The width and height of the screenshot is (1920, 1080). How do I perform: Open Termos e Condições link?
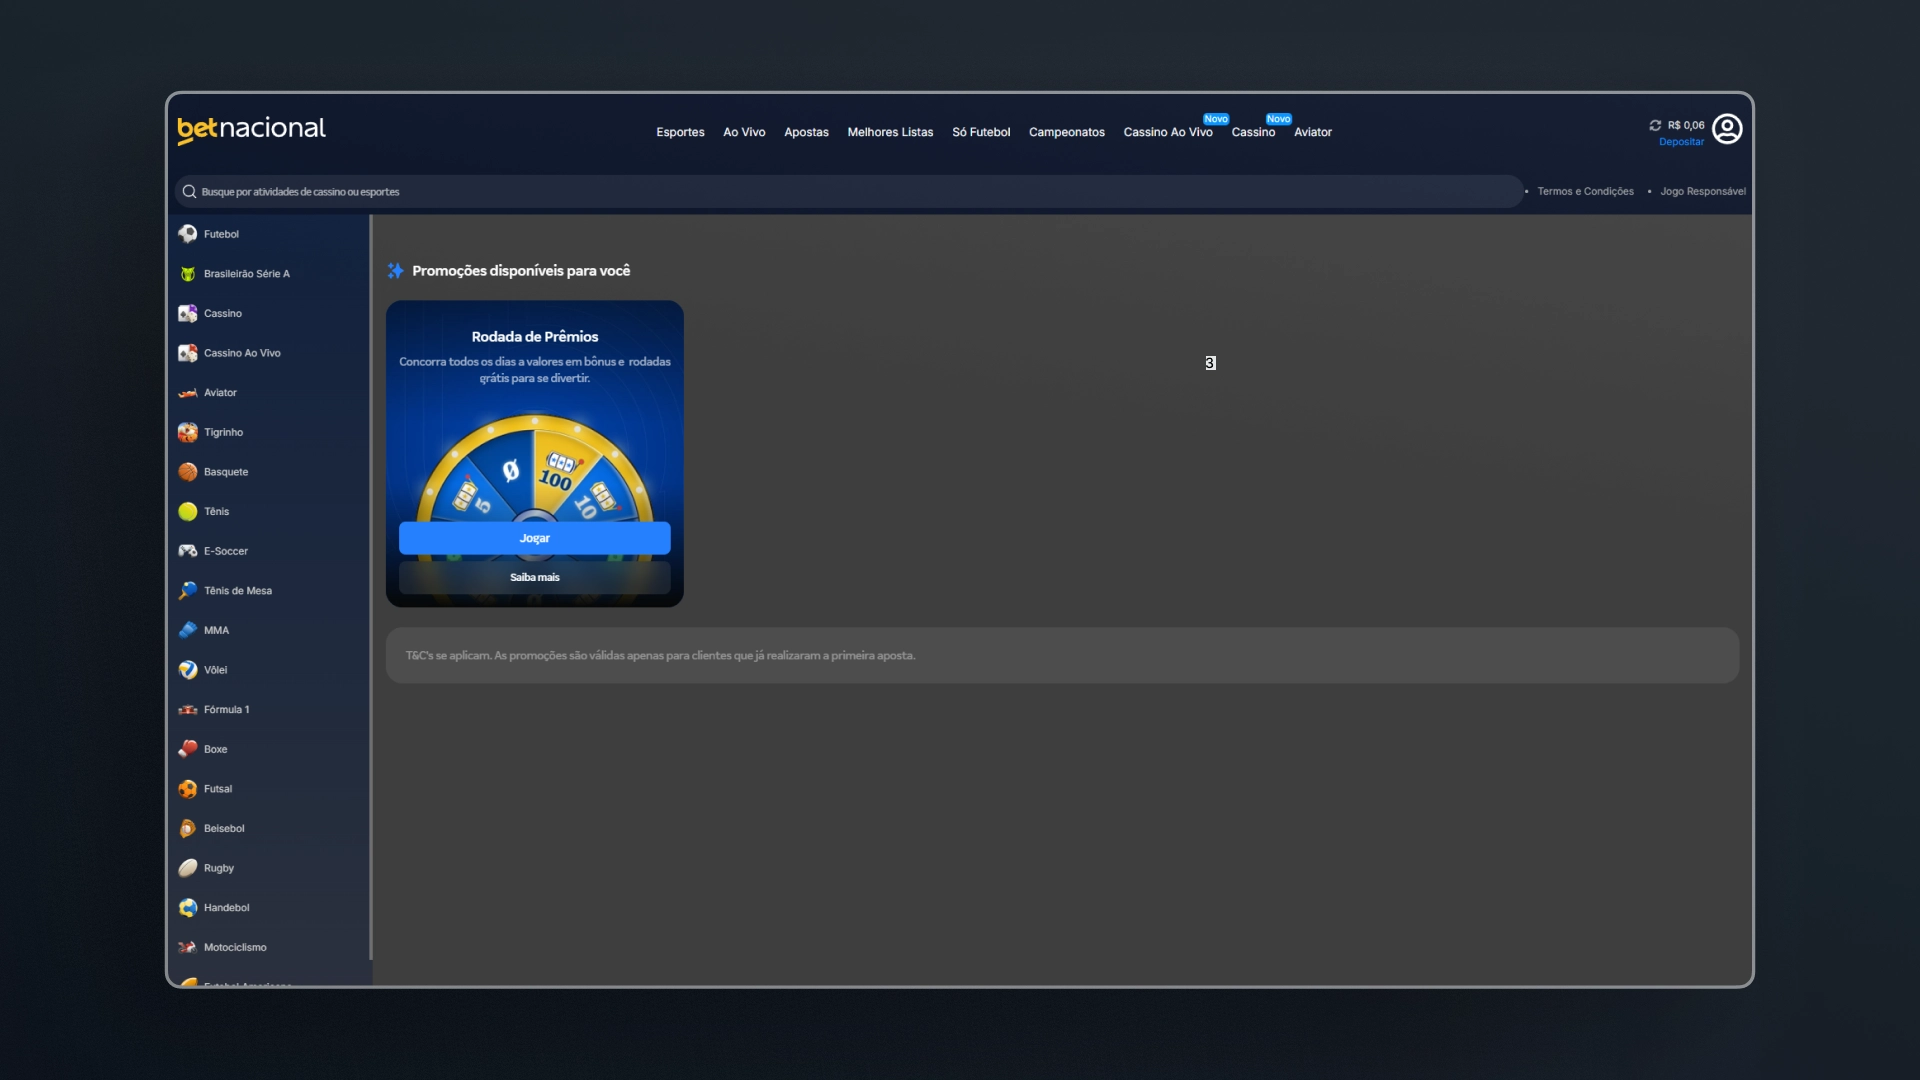click(1585, 191)
